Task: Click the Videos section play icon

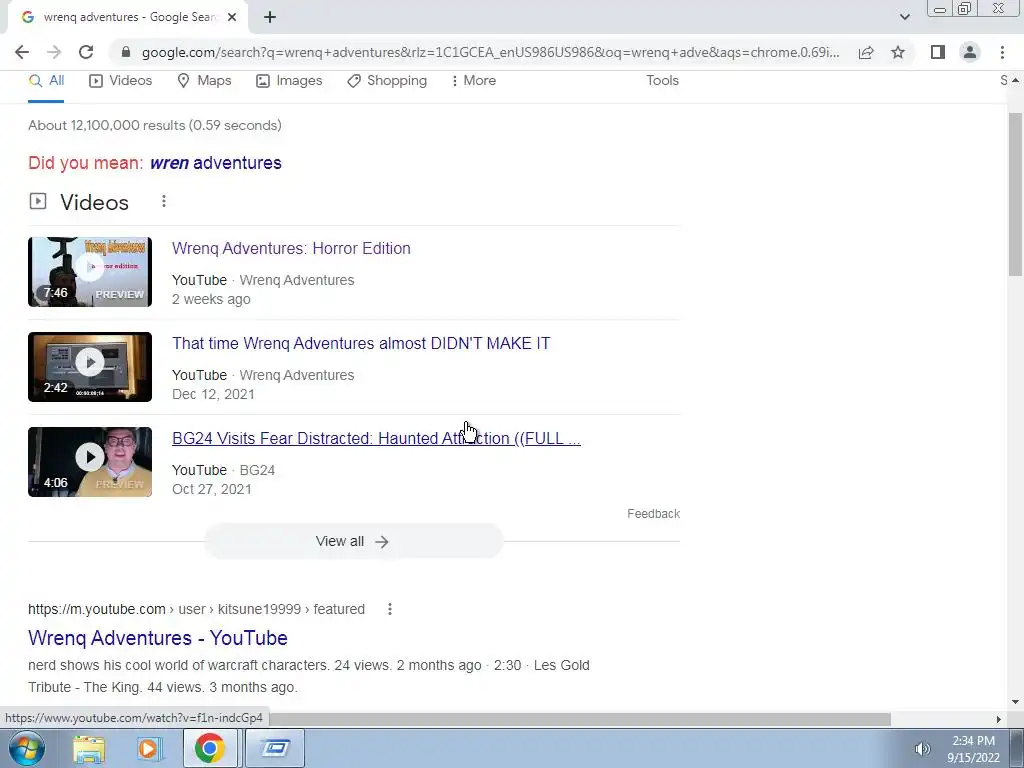Action: (38, 201)
